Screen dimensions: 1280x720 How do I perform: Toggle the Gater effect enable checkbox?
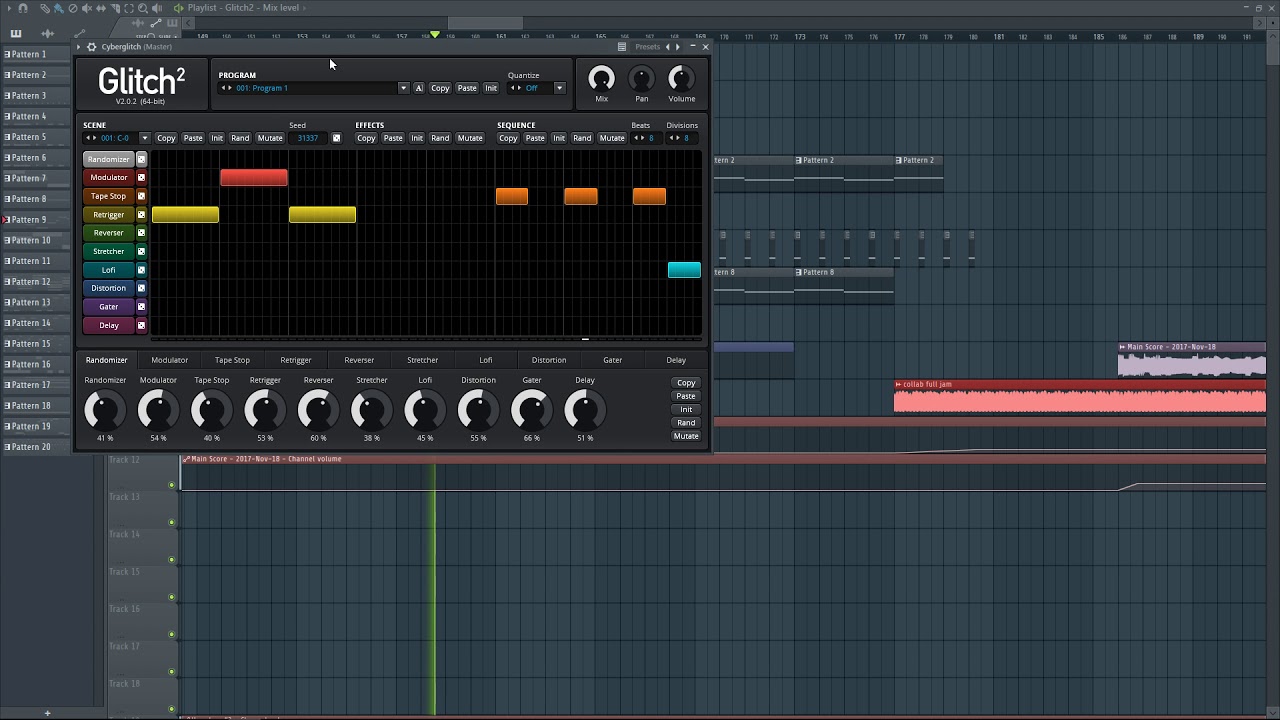[141, 307]
